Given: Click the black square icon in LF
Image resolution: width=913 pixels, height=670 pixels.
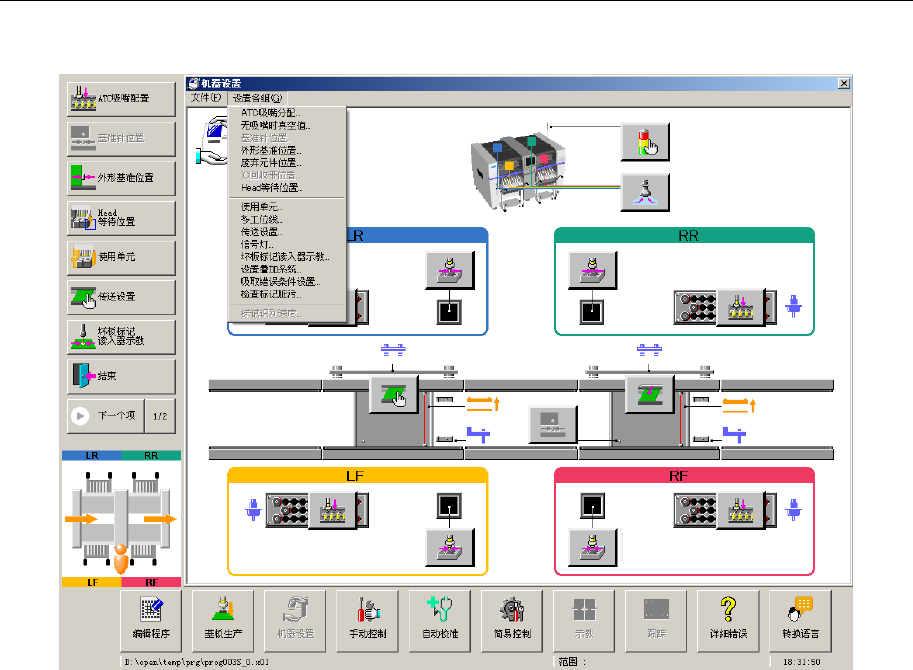Looking at the screenshot, I should point(450,506).
